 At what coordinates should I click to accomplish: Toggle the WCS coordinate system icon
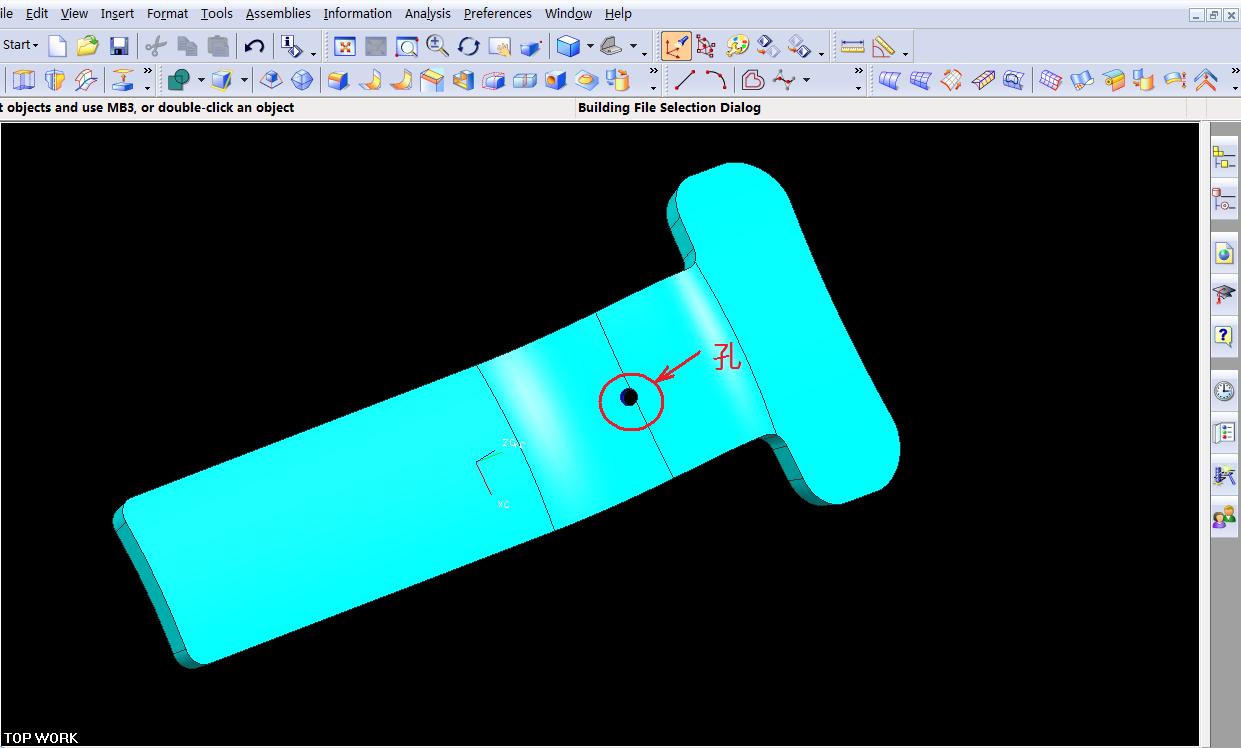coord(676,46)
